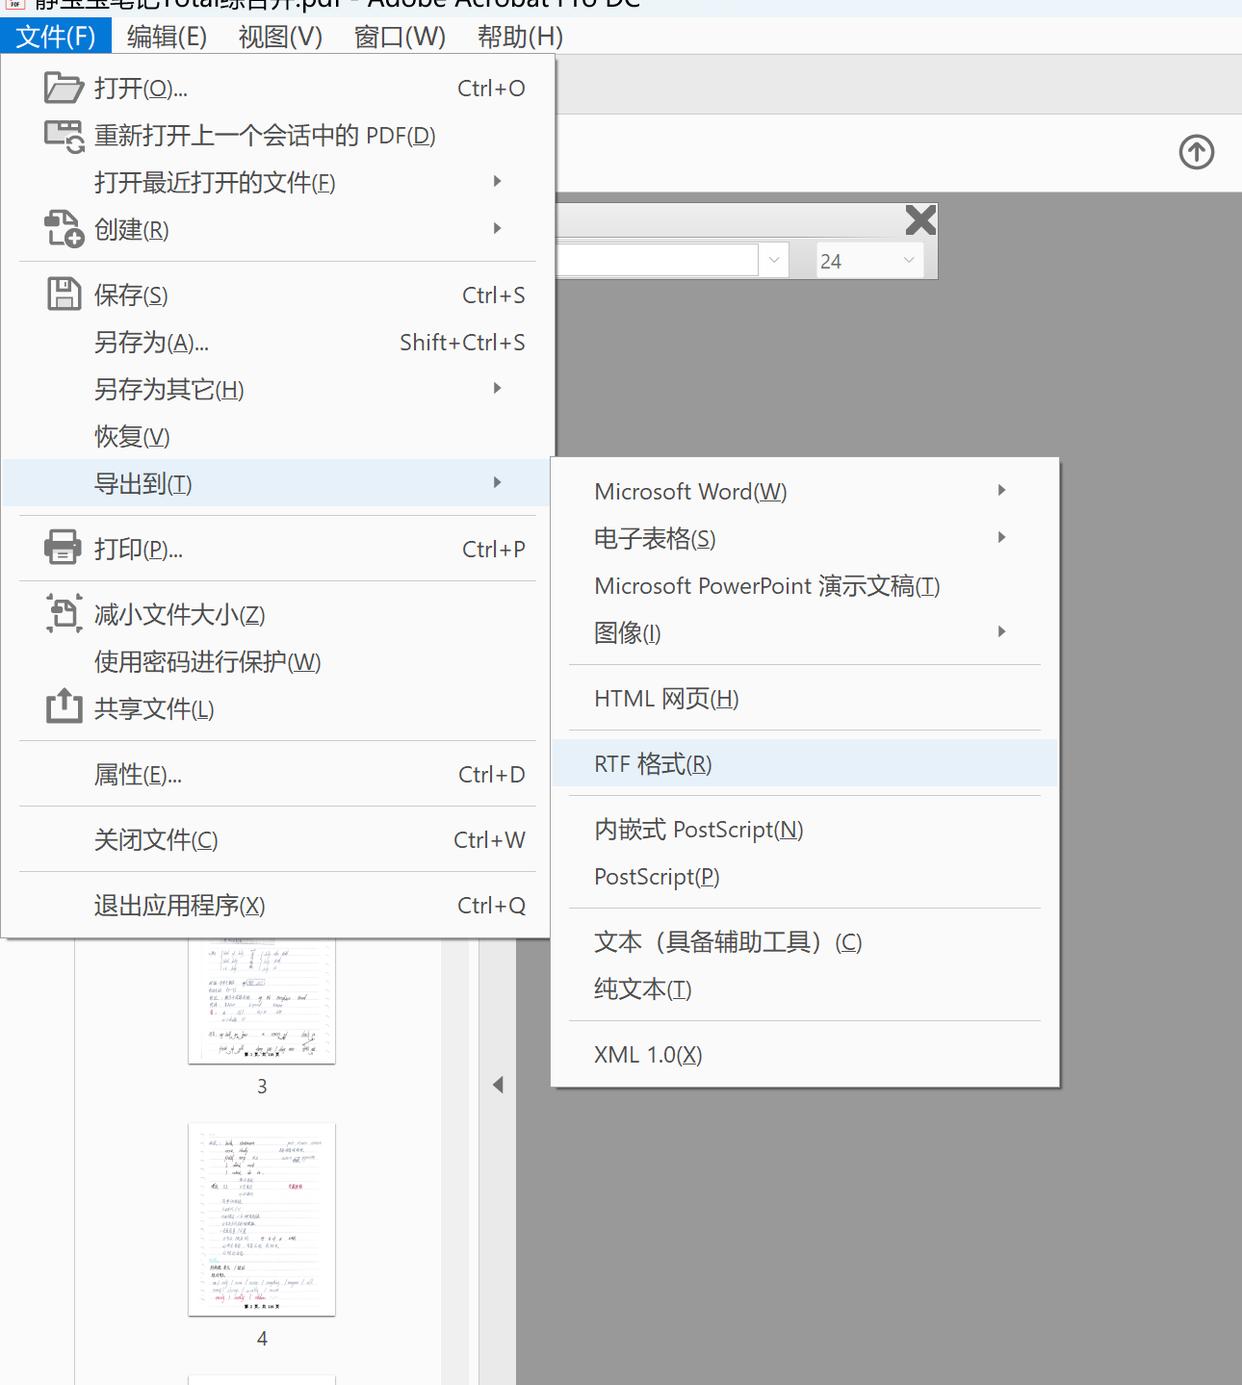Screen dimensions: 1242x1385
Task: Select RTF 格式(R) export option
Action: 651,763
